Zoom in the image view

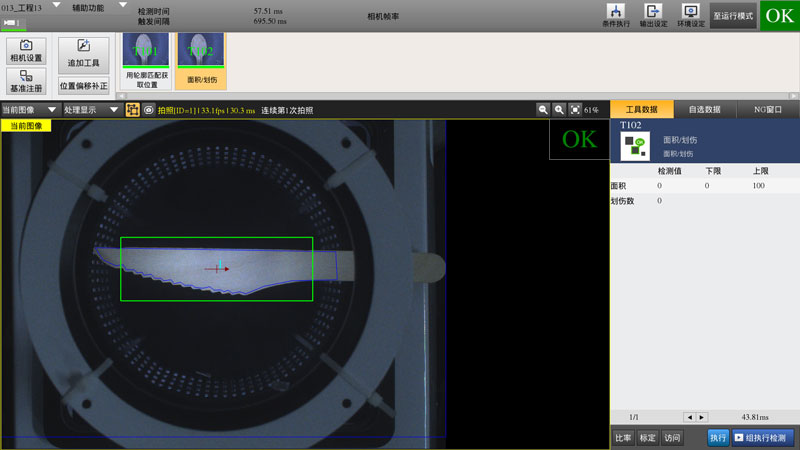click(x=560, y=110)
